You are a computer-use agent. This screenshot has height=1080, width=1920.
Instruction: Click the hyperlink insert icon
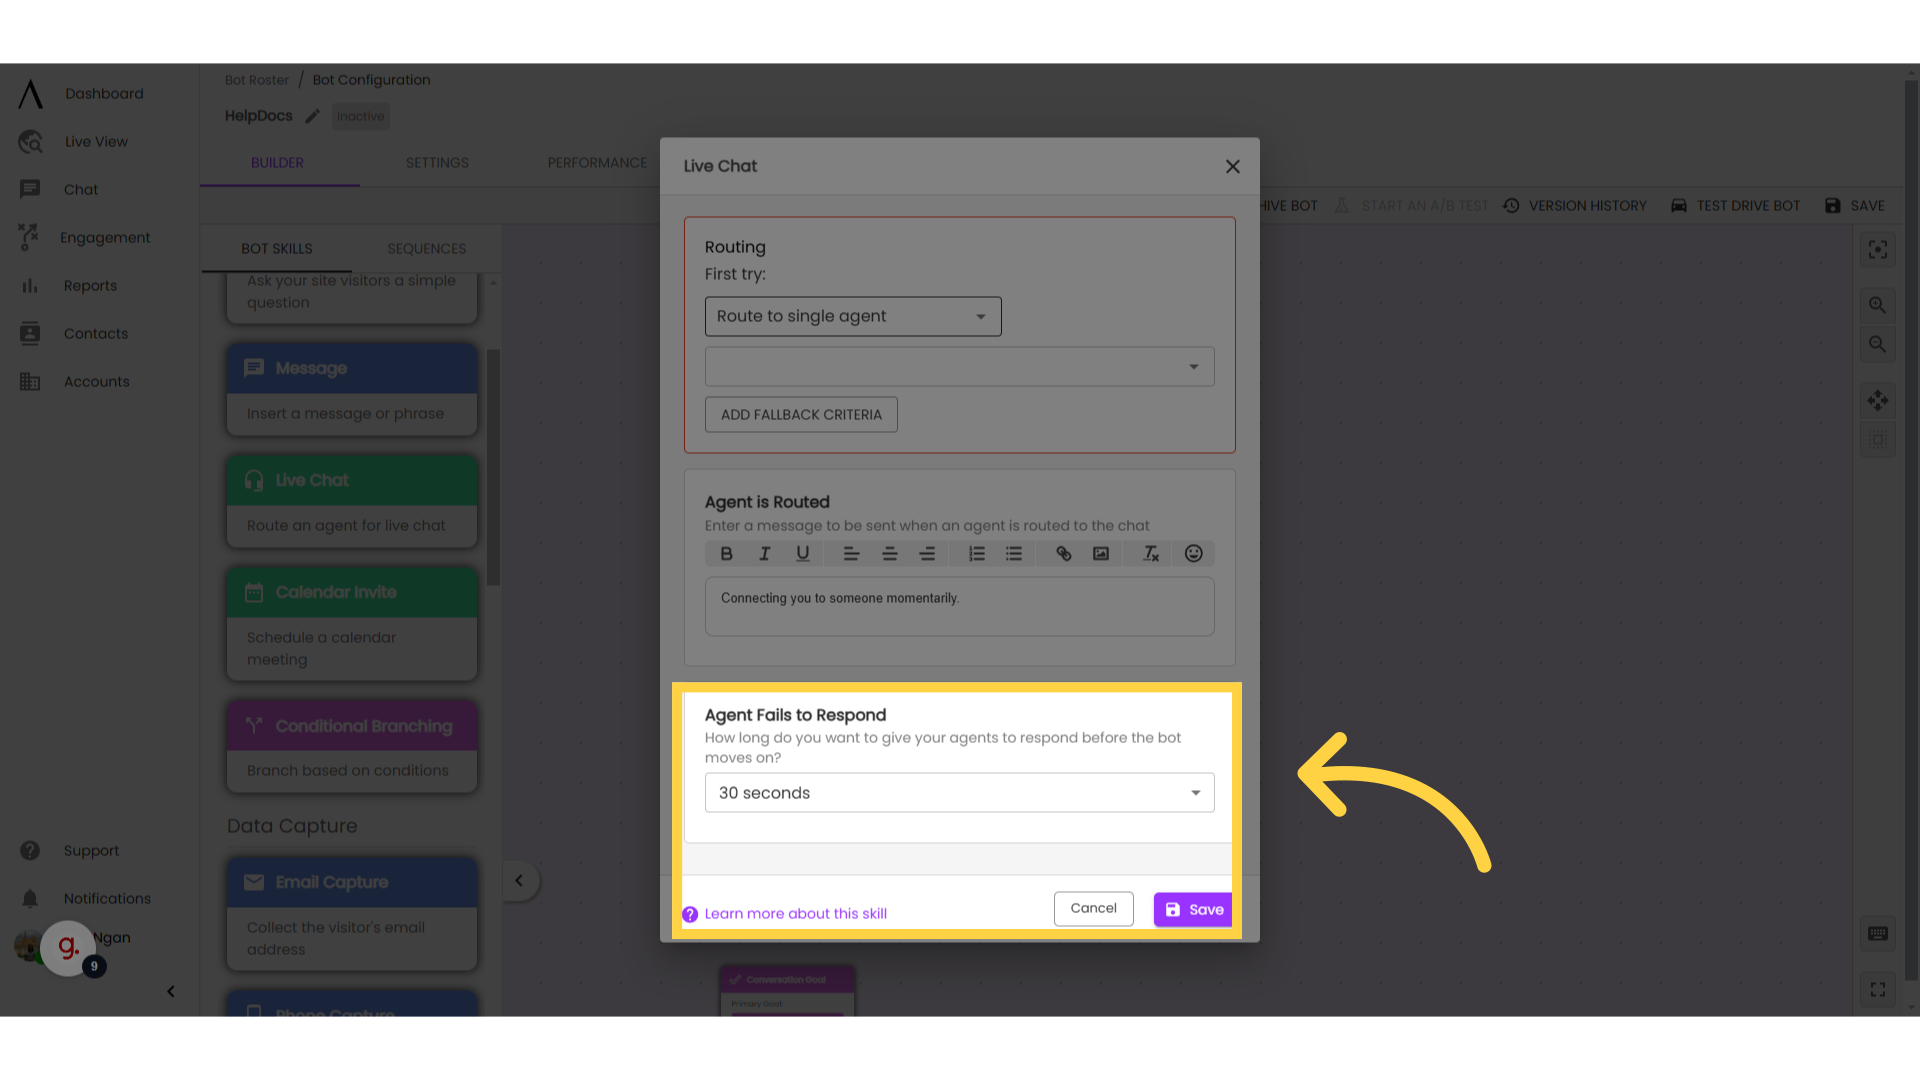pos(1063,553)
